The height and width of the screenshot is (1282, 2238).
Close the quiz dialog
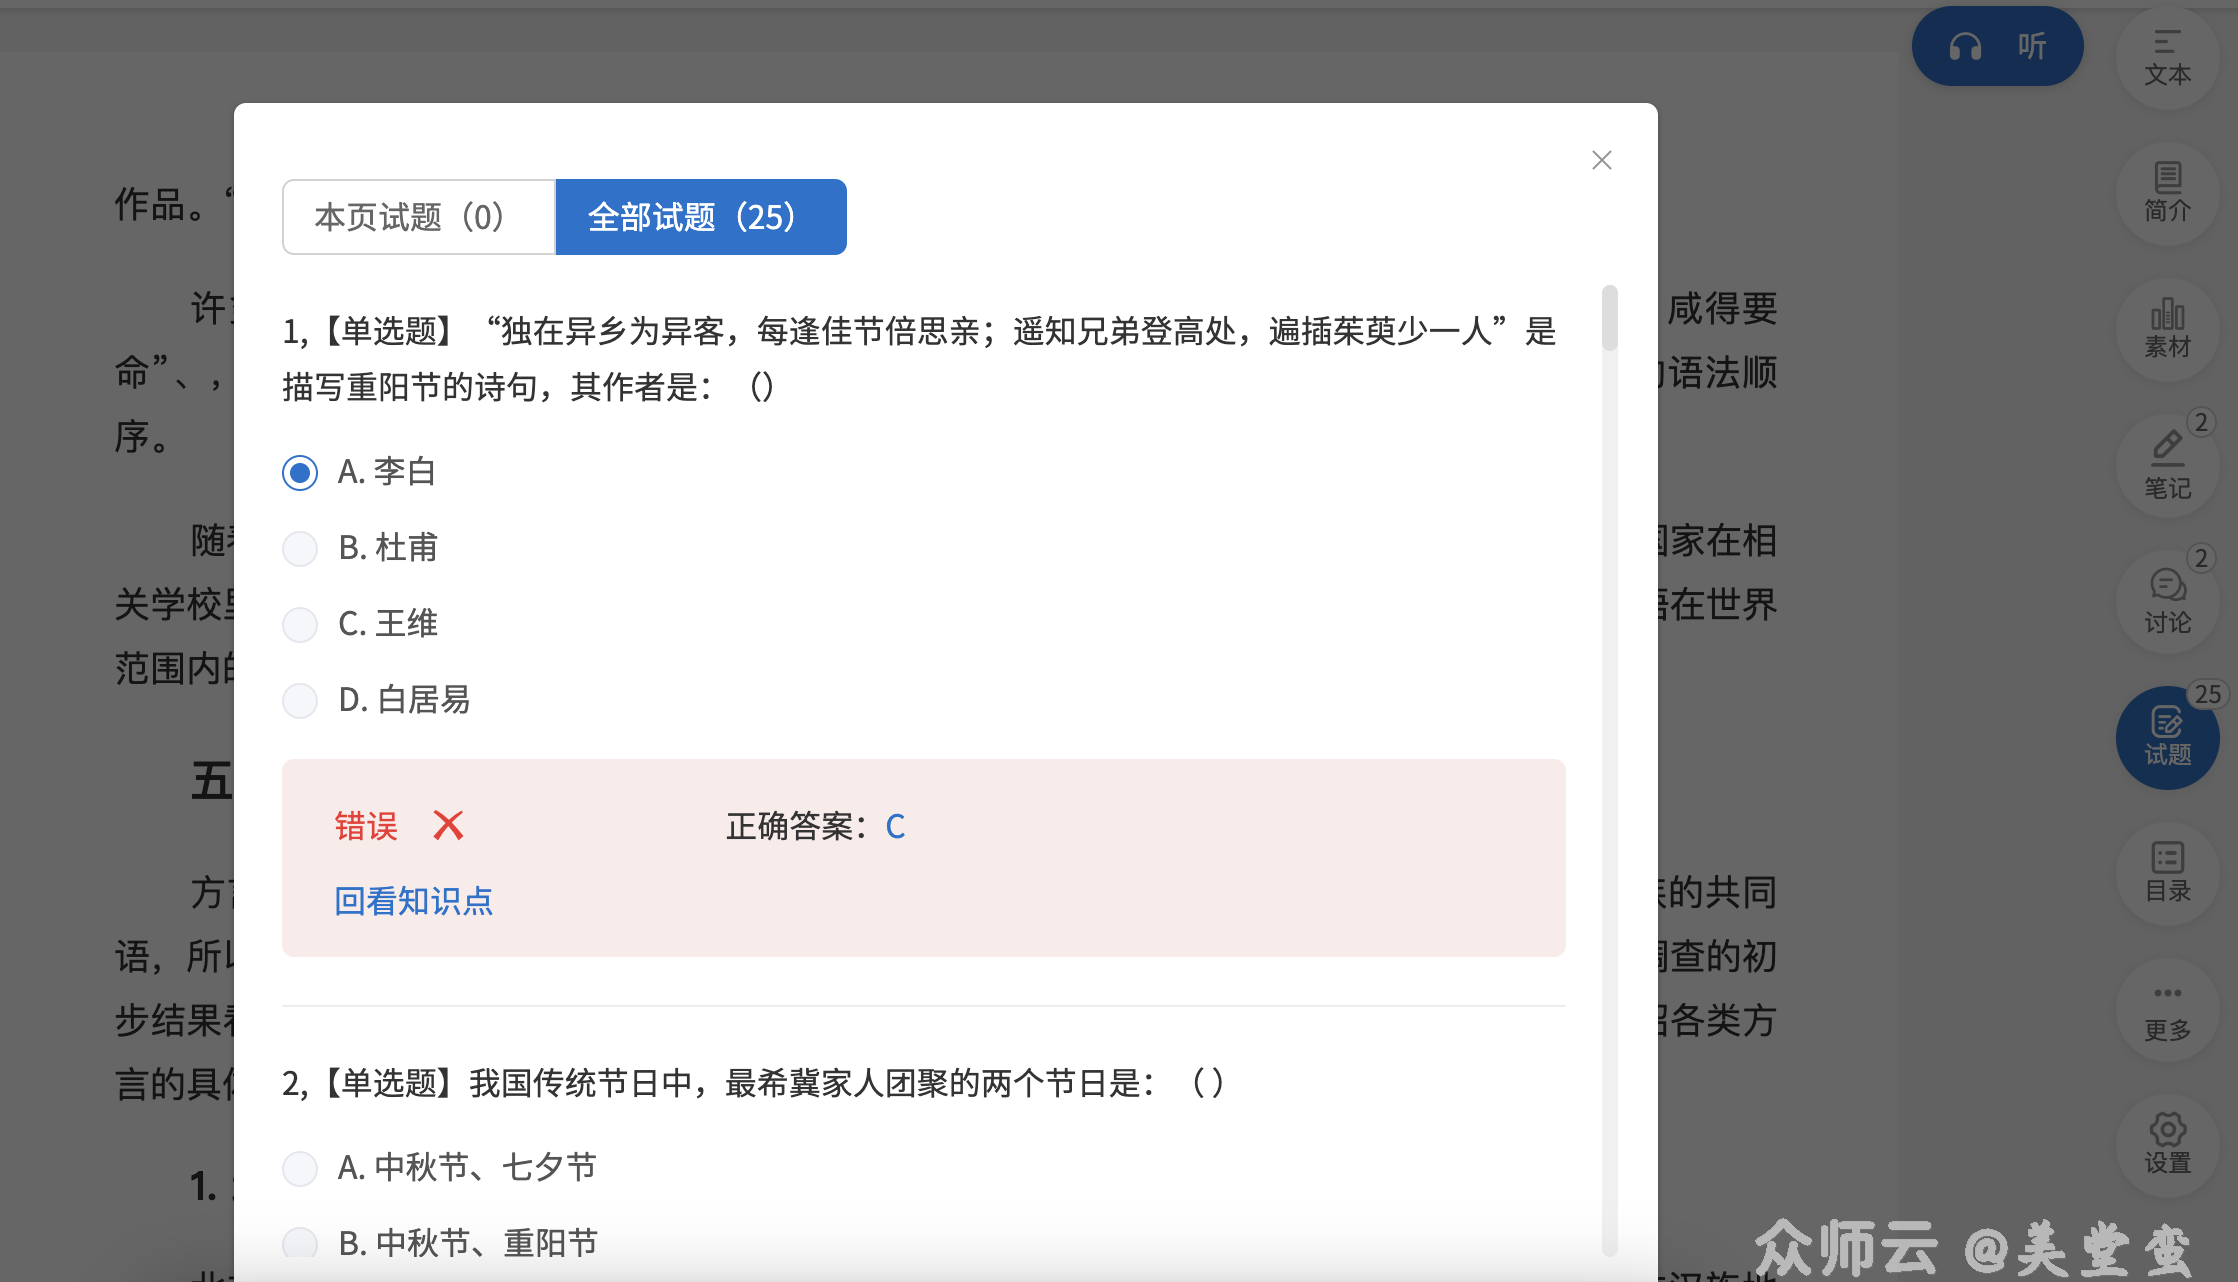click(x=1601, y=160)
